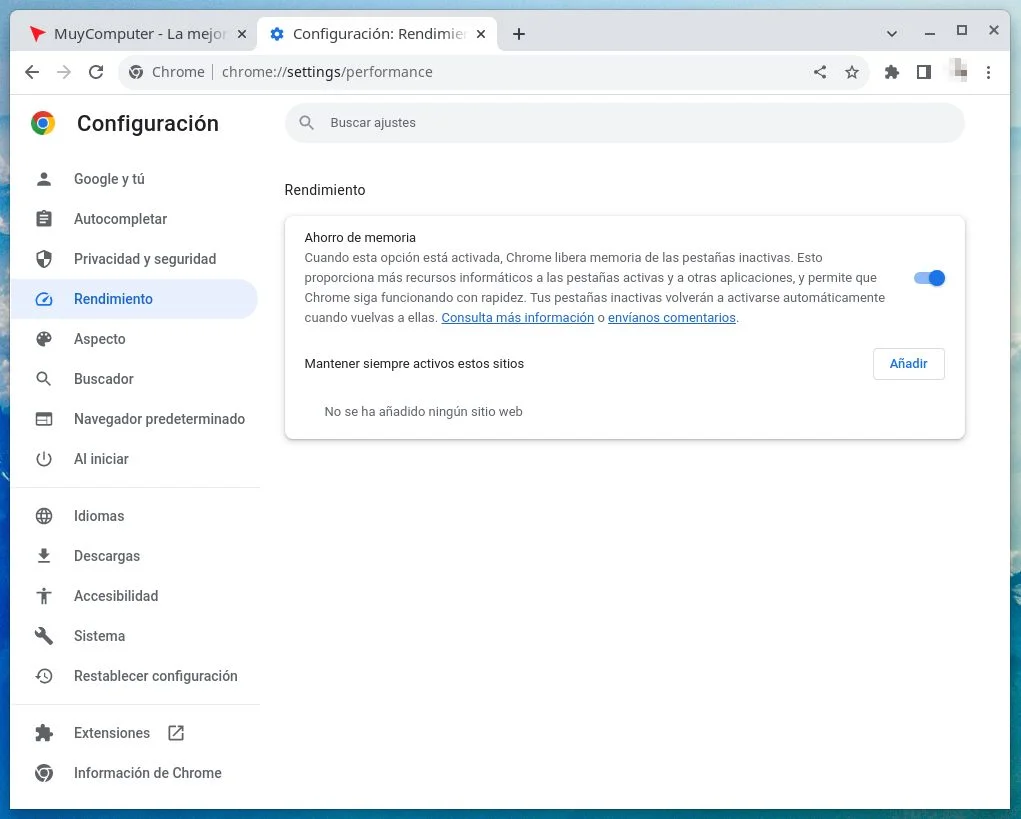Open Información de Chrome
Image resolution: width=1021 pixels, height=819 pixels.
(134, 773)
